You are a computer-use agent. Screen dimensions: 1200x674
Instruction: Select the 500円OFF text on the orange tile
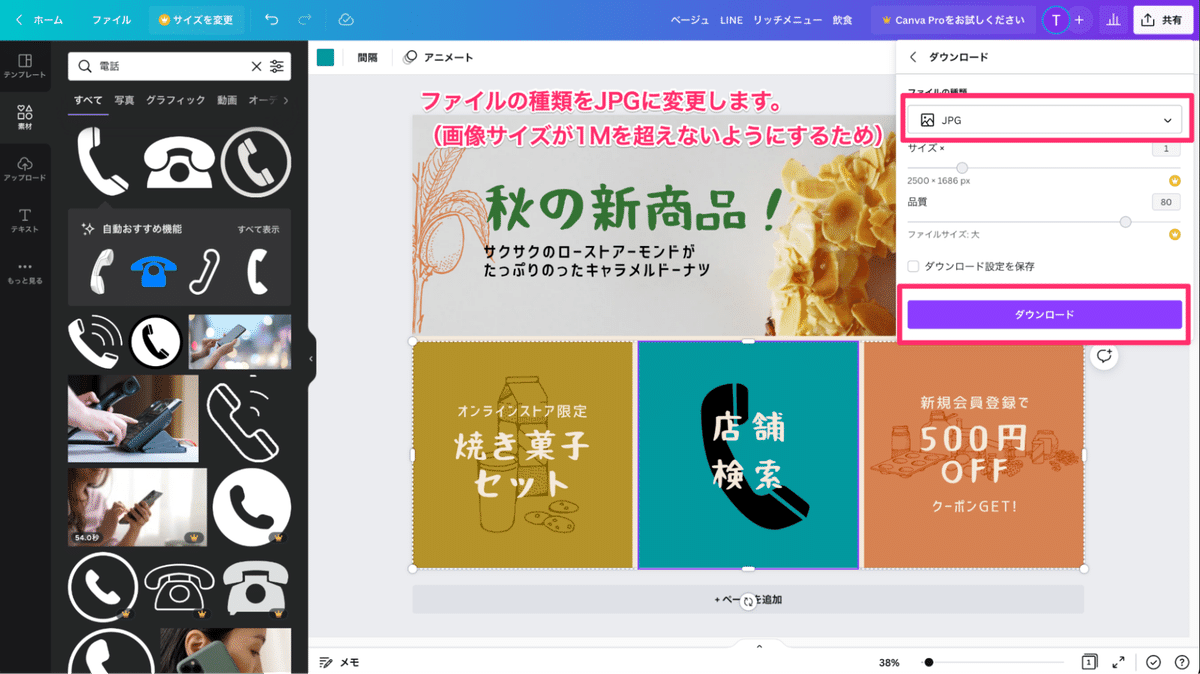point(971,453)
